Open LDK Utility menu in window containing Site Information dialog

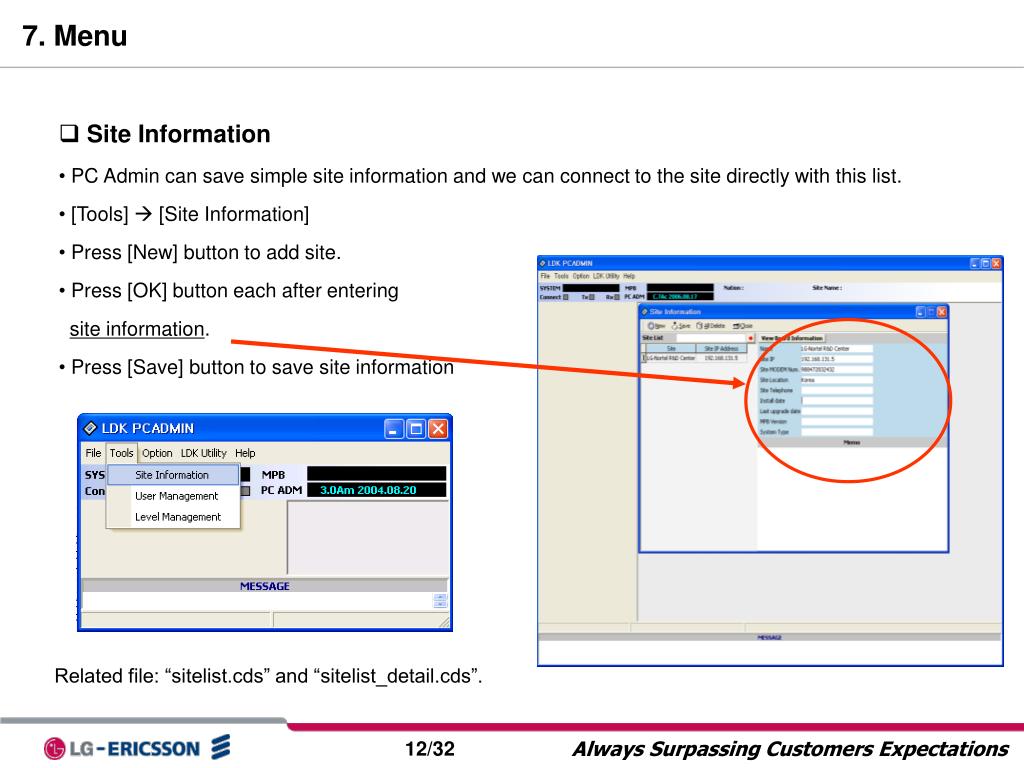pyautogui.click(x=606, y=276)
